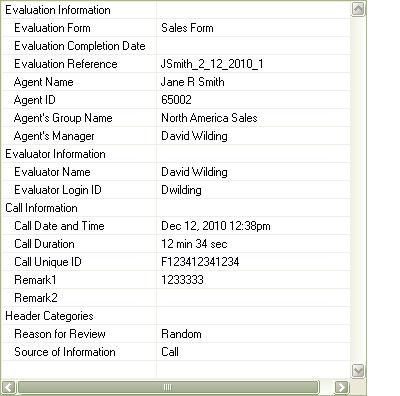Click the empty Remark2 value cell
Viewport: 400px width, 396px height.
point(253,298)
